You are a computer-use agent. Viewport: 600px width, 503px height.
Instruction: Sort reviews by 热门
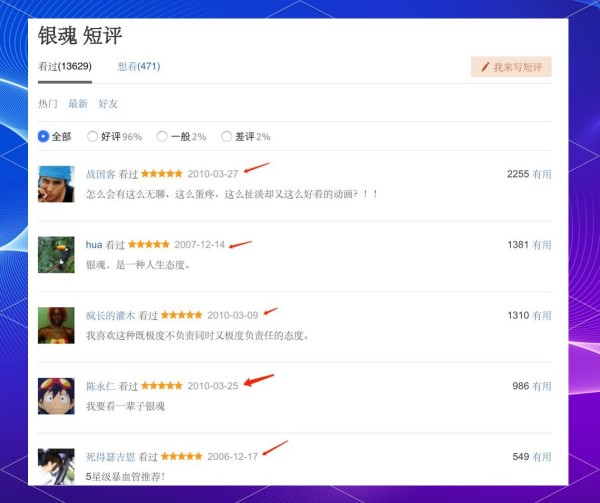coord(47,104)
